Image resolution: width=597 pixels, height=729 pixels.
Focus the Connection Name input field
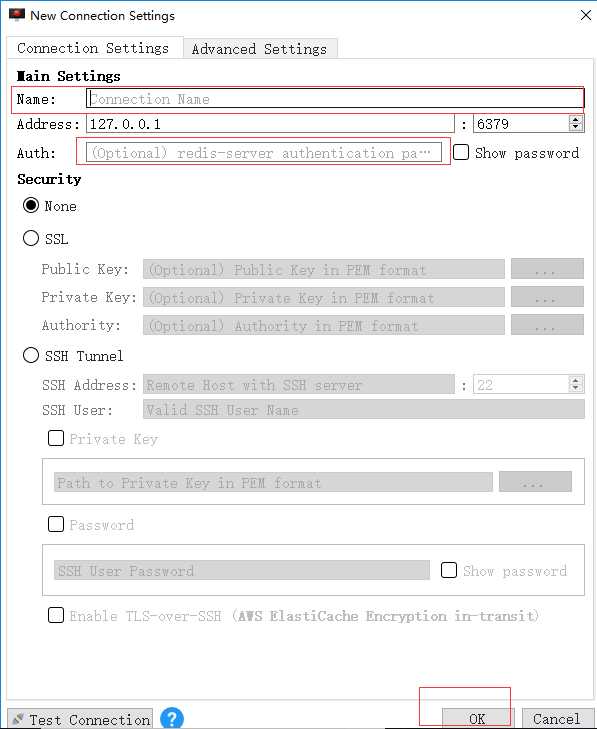coord(335,99)
